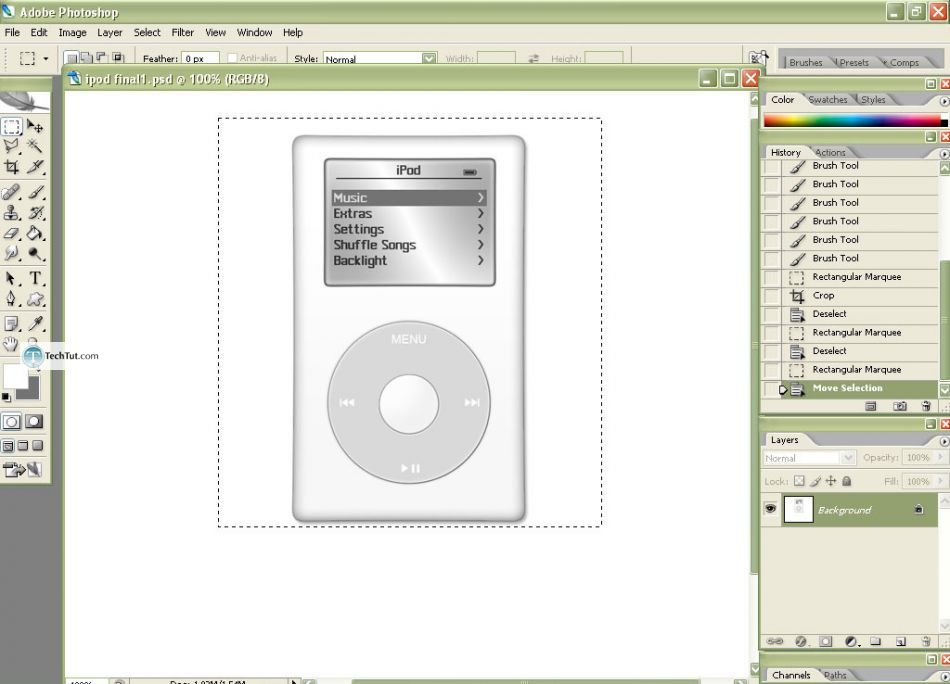Hide the Background layer eye icon
The width and height of the screenshot is (950, 684).
(x=771, y=508)
